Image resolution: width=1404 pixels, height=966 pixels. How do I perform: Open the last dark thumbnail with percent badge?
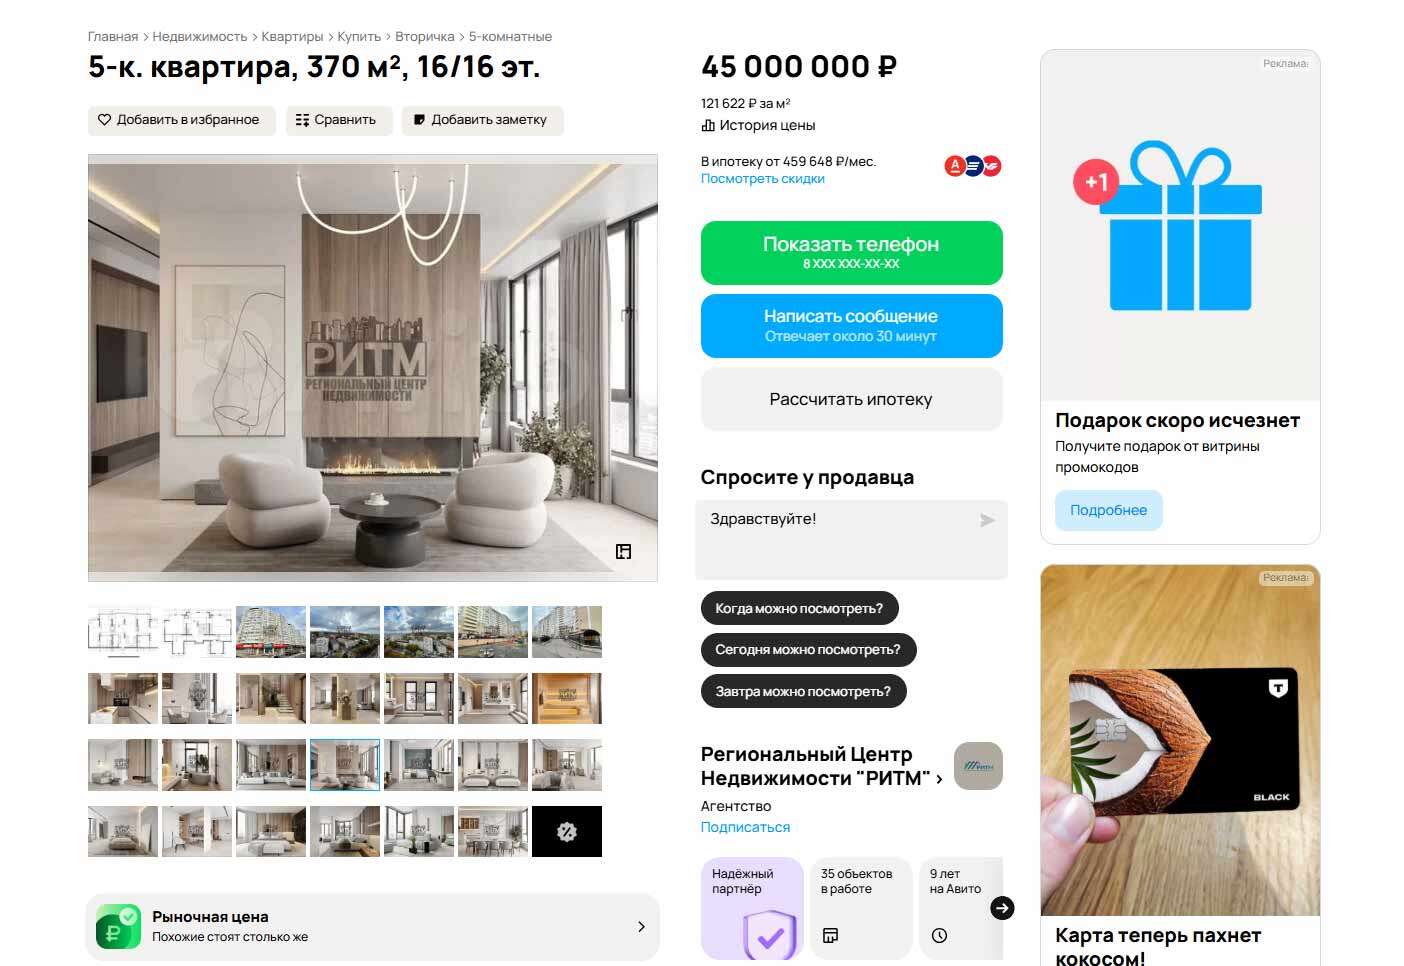[x=567, y=832]
